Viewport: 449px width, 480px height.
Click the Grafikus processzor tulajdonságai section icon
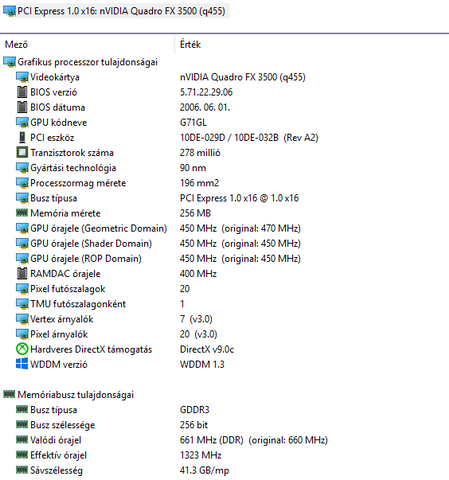[9, 62]
